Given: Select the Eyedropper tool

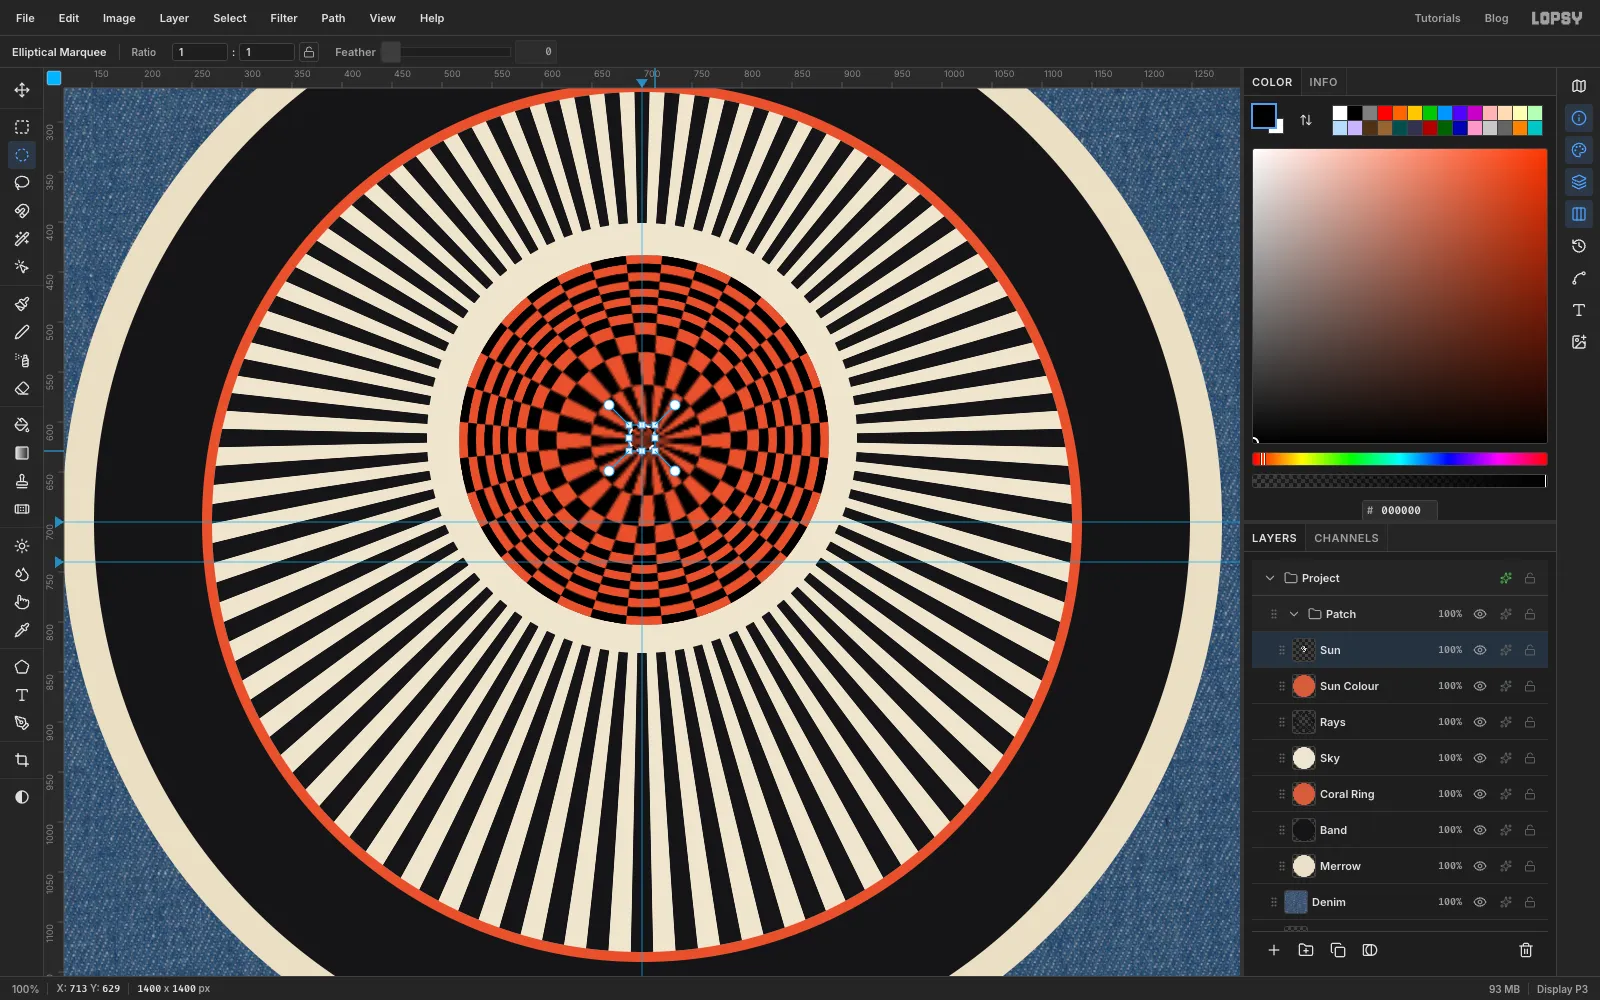Looking at the screenshot, I should click(22, 630).
